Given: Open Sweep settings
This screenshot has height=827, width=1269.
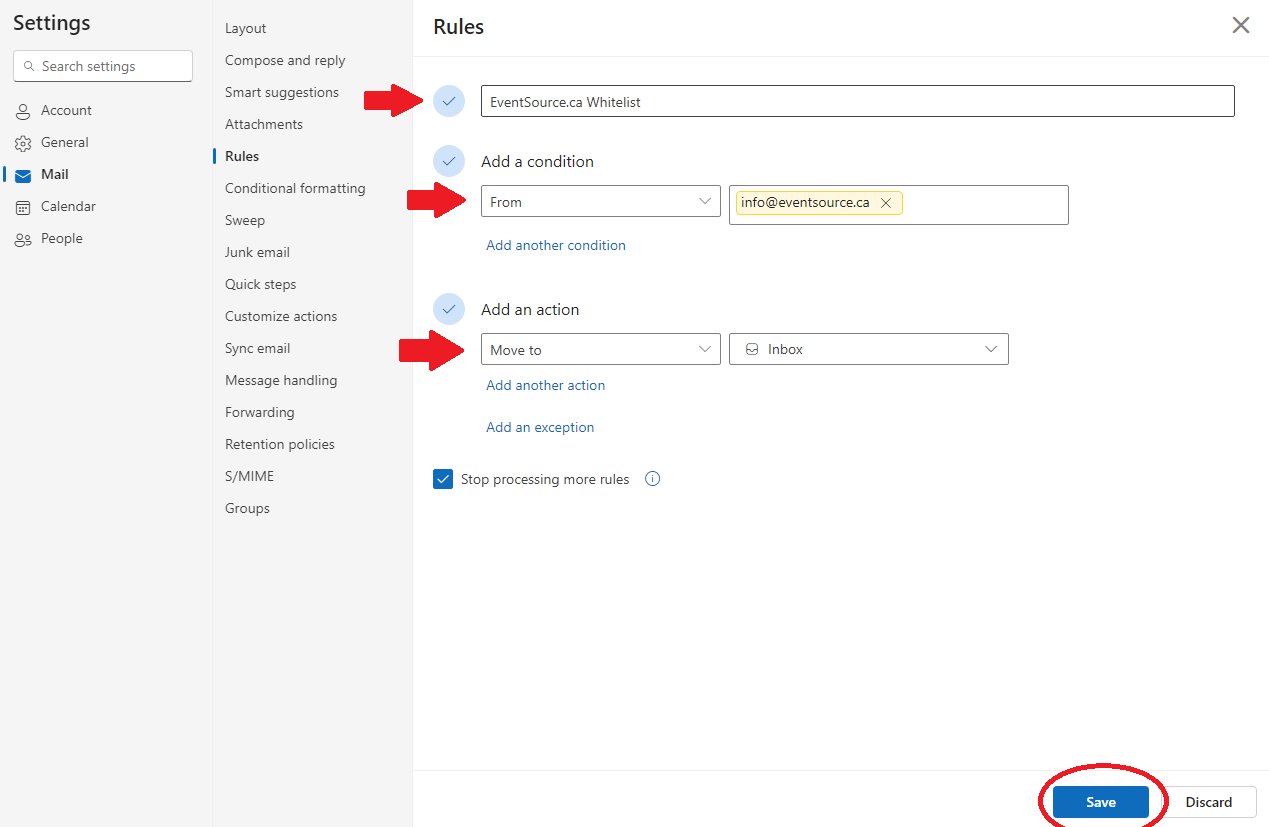Looking at the screenshot, I should click(x=245, y=221).
